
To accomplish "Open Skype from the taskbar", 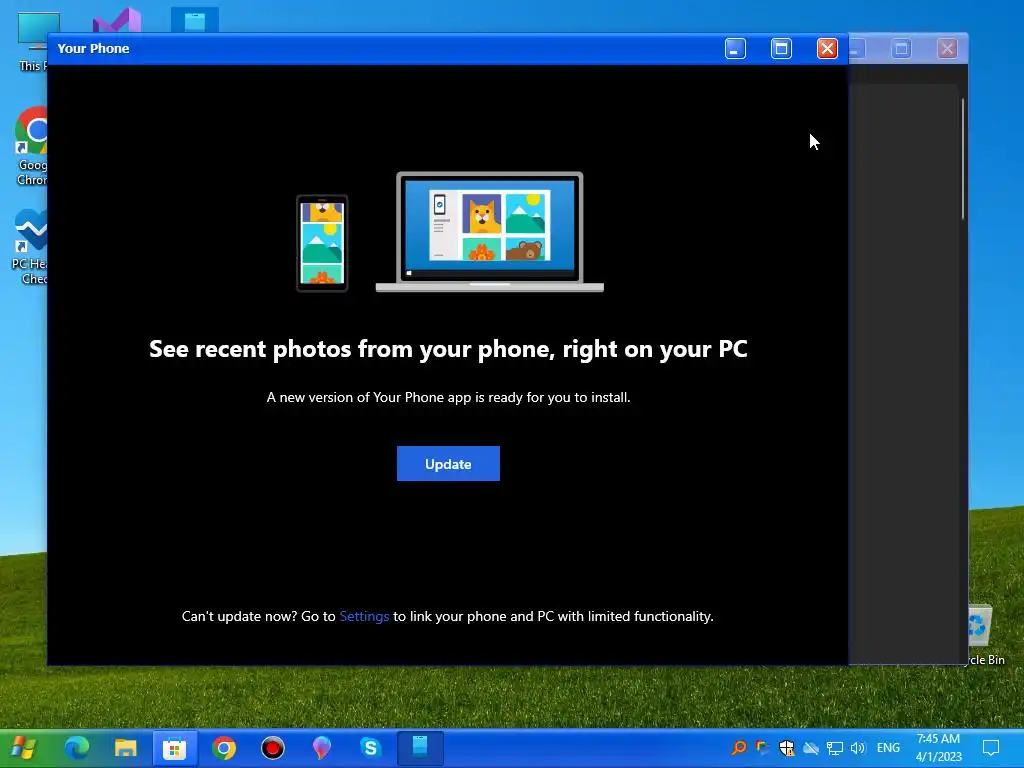I will coord(370,748).
